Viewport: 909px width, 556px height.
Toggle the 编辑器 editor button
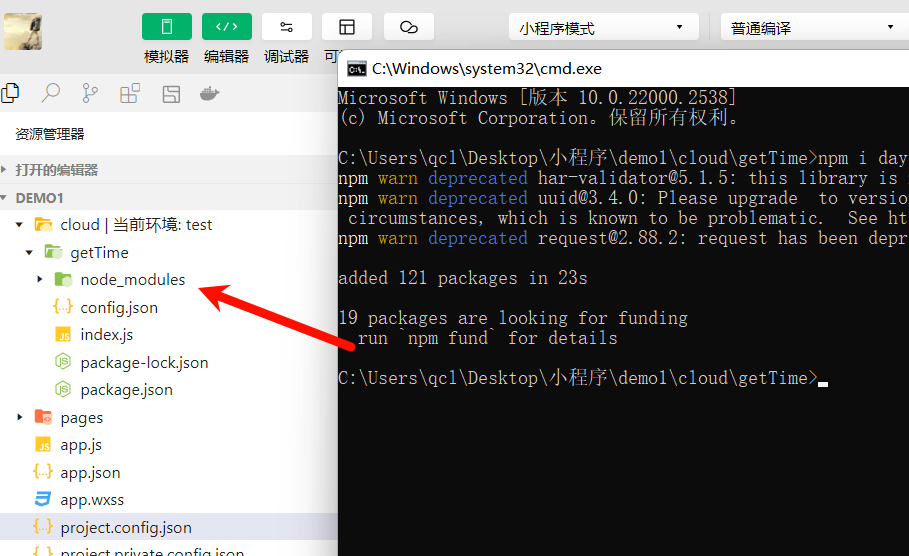pyautogui.click(x=227, y=27)
